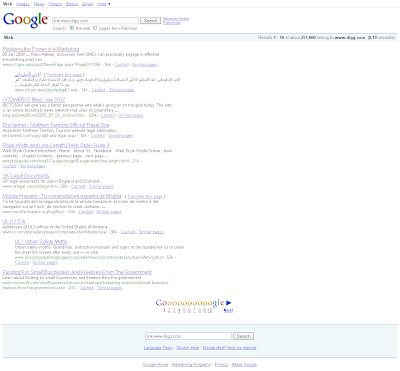Select 'pages from Pakistan' radio button
Viewport: 400px width, 371px height.
tap(95, 28)
